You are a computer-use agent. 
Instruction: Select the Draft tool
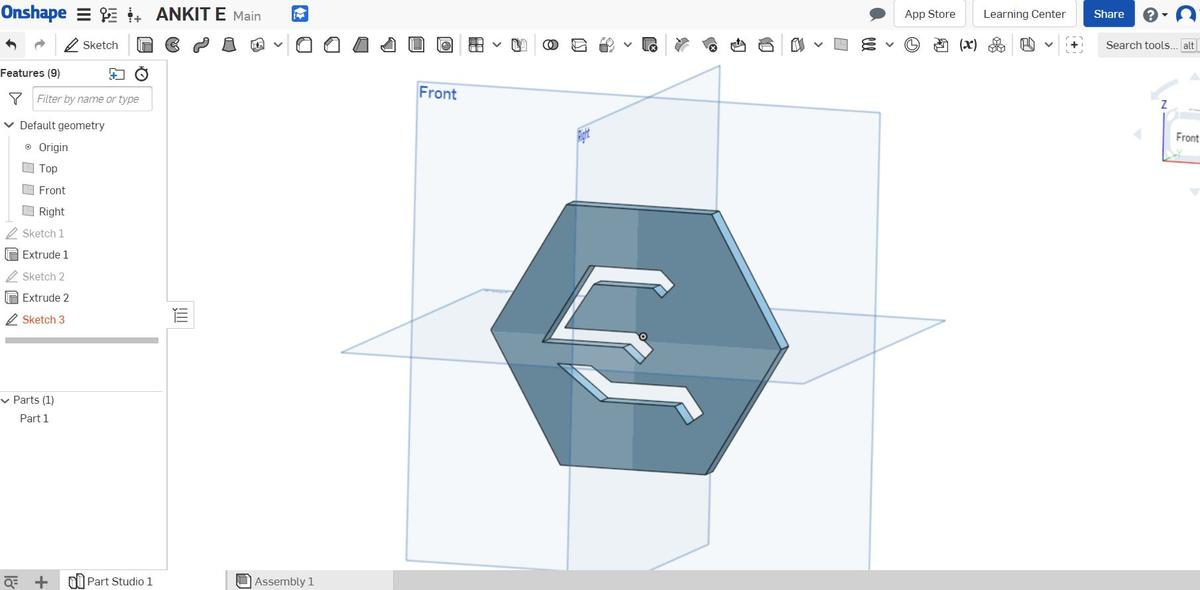361,45
